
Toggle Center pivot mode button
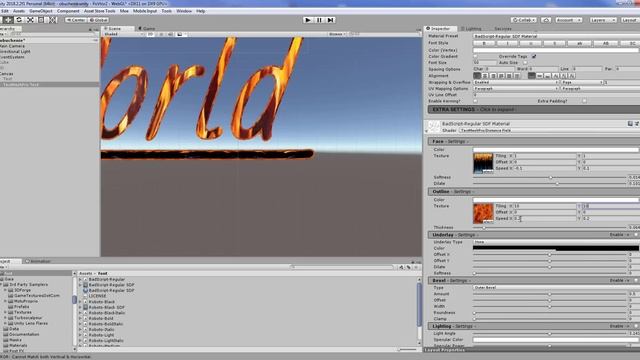[76, 20]
